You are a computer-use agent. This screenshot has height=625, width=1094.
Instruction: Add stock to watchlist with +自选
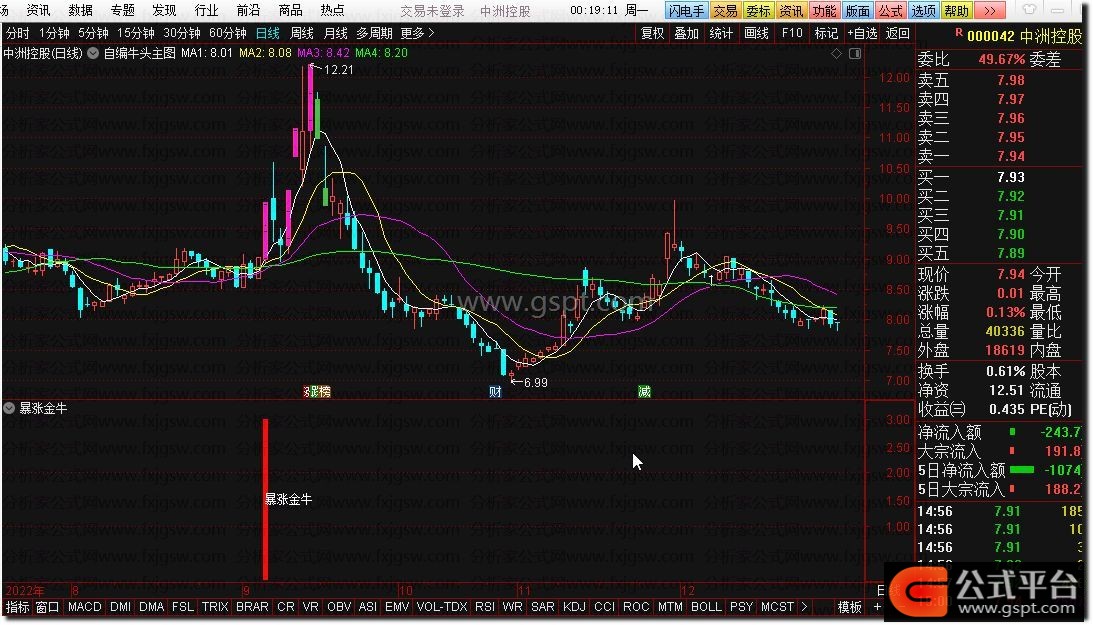tap(862, 33)
